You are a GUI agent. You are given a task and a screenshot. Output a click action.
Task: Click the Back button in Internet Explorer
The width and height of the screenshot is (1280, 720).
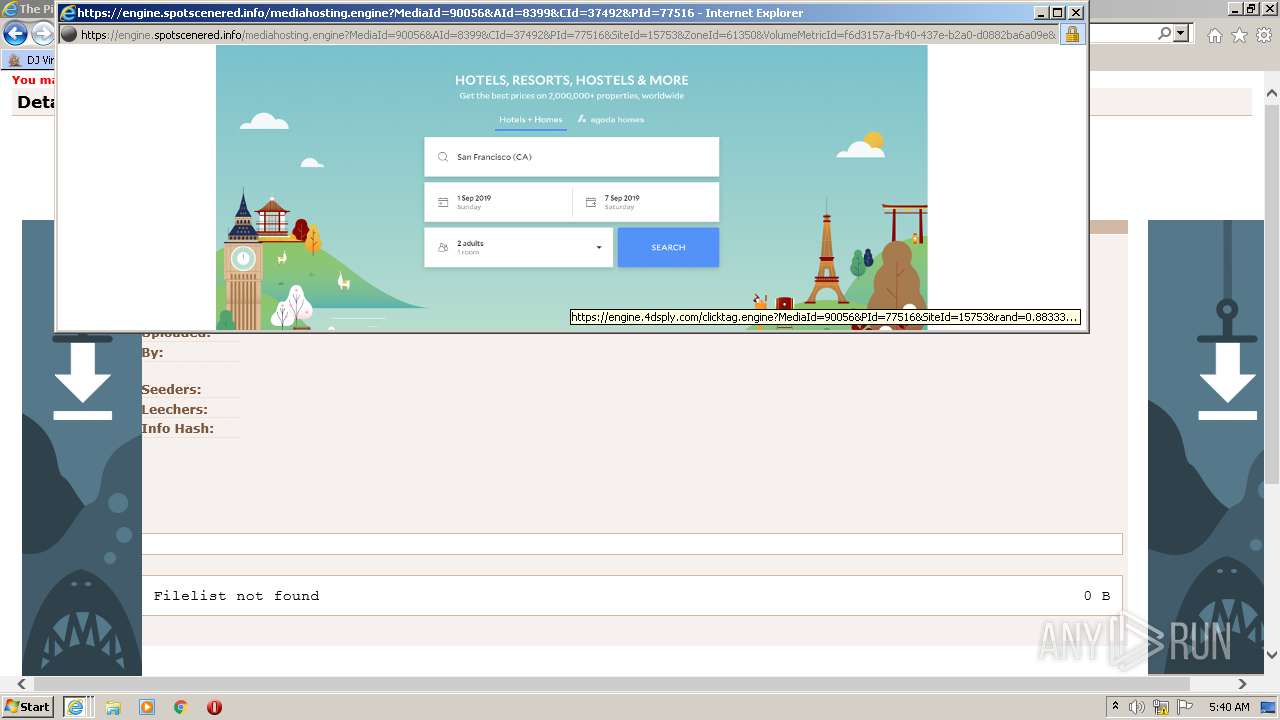point(15,34)
